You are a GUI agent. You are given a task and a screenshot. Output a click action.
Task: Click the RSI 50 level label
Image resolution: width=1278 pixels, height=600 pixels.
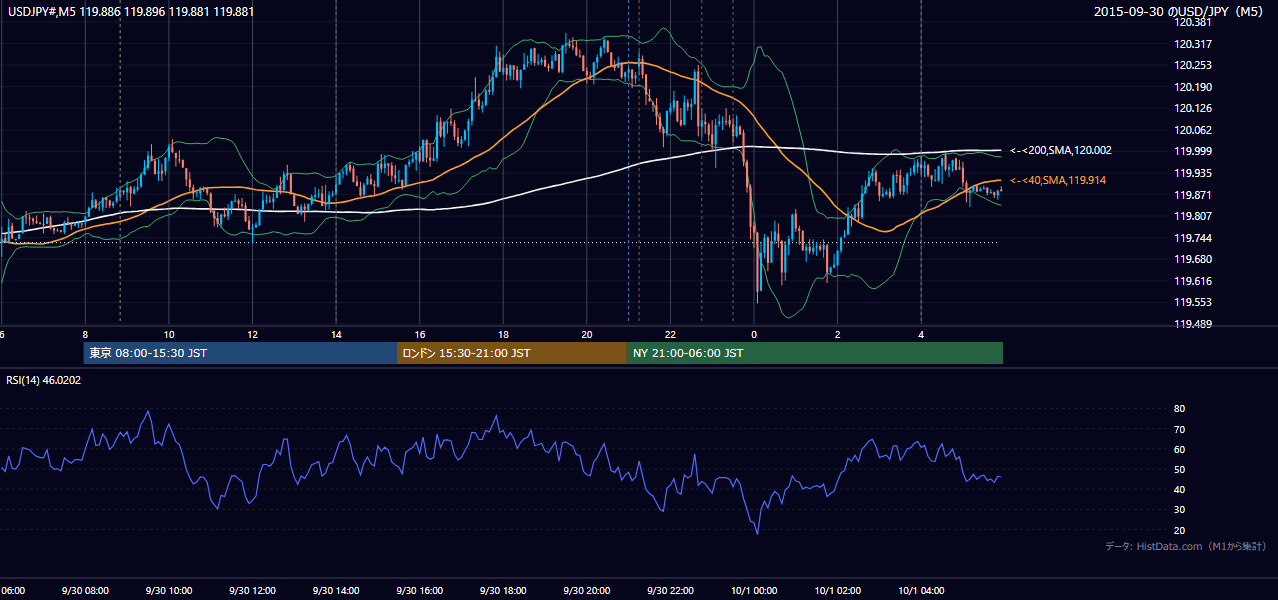click(1179, 469)
